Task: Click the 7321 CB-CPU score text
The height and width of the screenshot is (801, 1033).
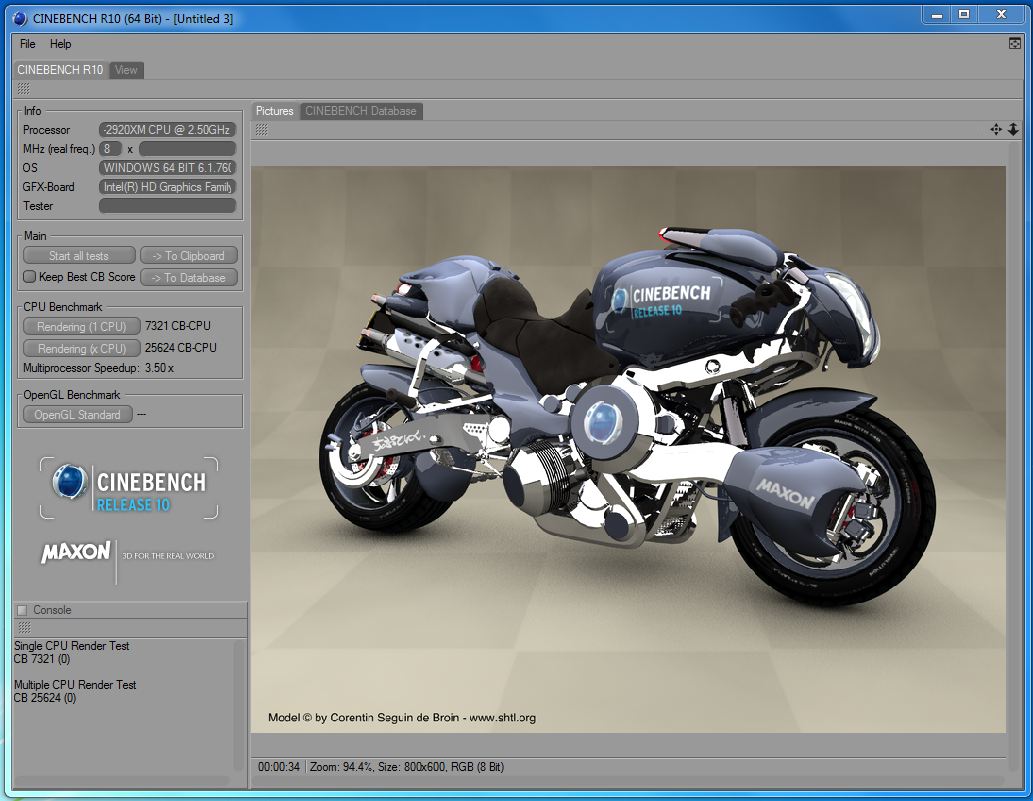Action: coord(178,326)
